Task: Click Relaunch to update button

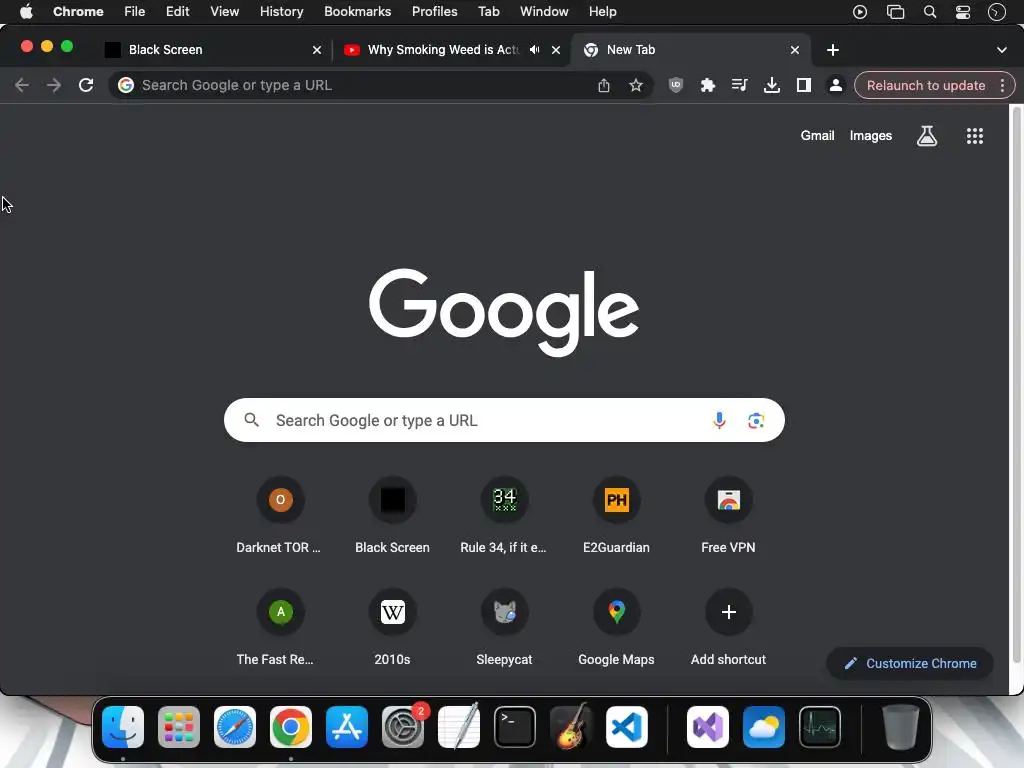Action: click(925, 86)
